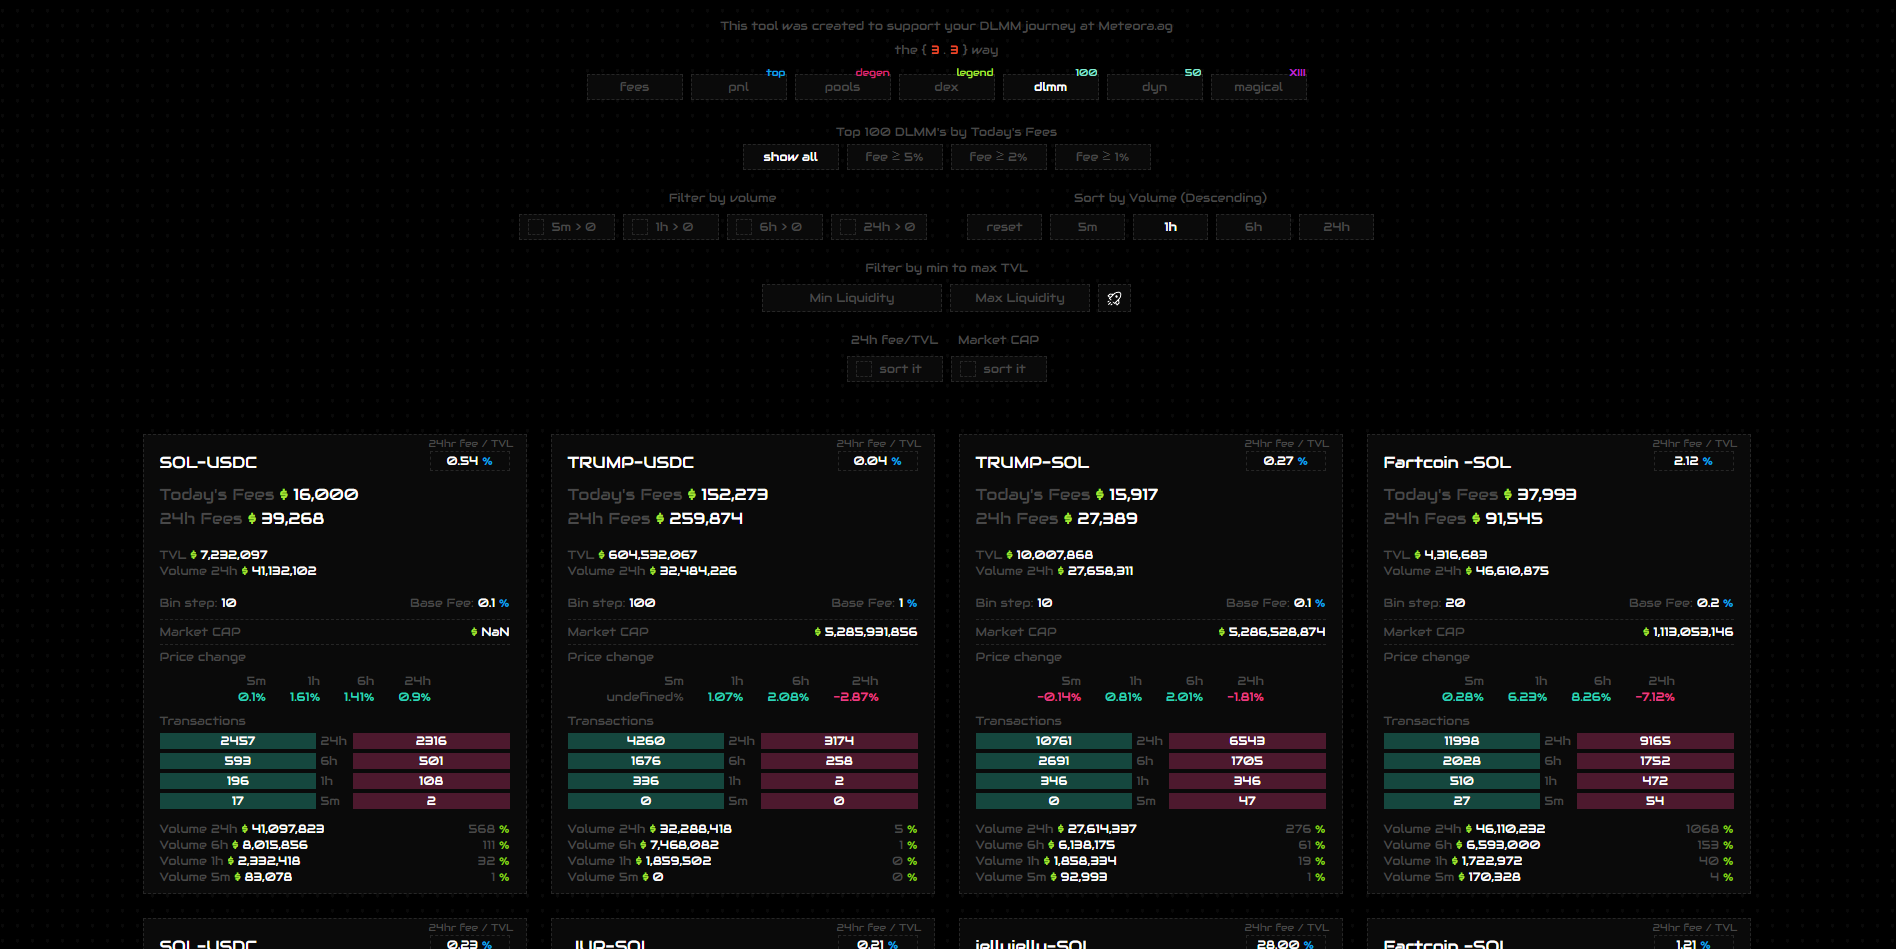This screenshot has width=1896, height=949.
Task: Reset the volume sort
Action: coord(1004,227)
